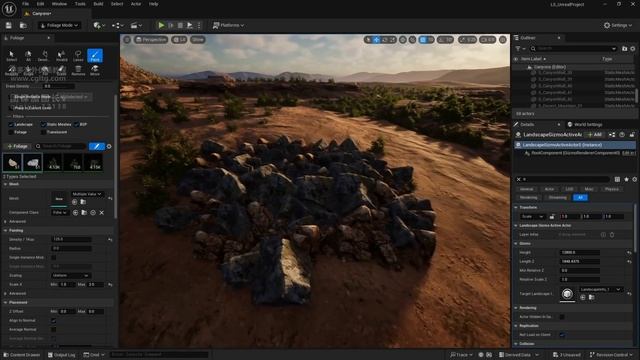Image resolution: width=640 pixels, height=360 pixels.
Task: Enable the Translucent filter checkbox
Action: click(x=43, y=132)
